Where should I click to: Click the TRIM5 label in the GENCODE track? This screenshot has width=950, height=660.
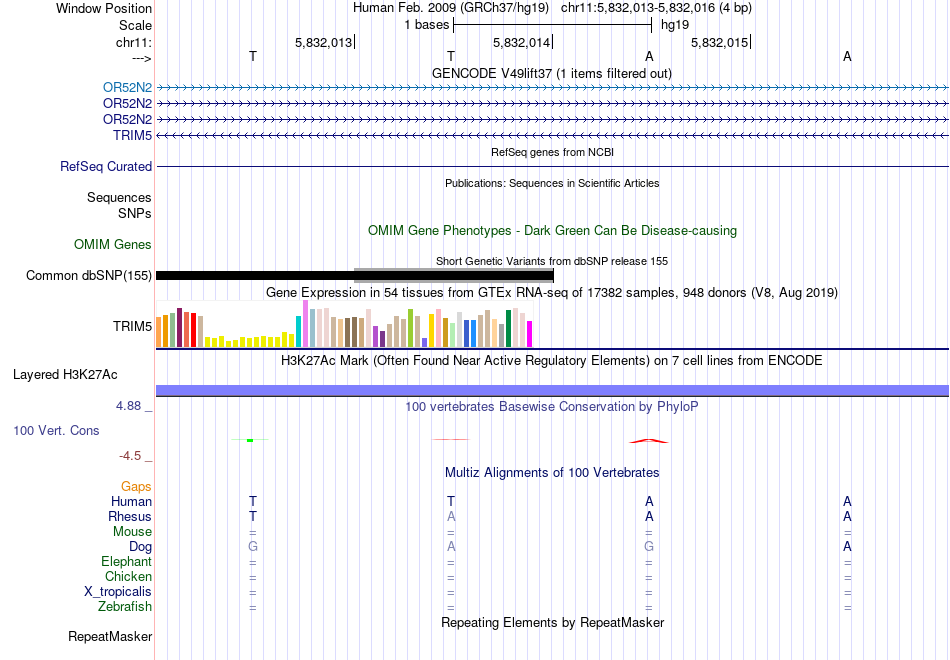[132, 135]
